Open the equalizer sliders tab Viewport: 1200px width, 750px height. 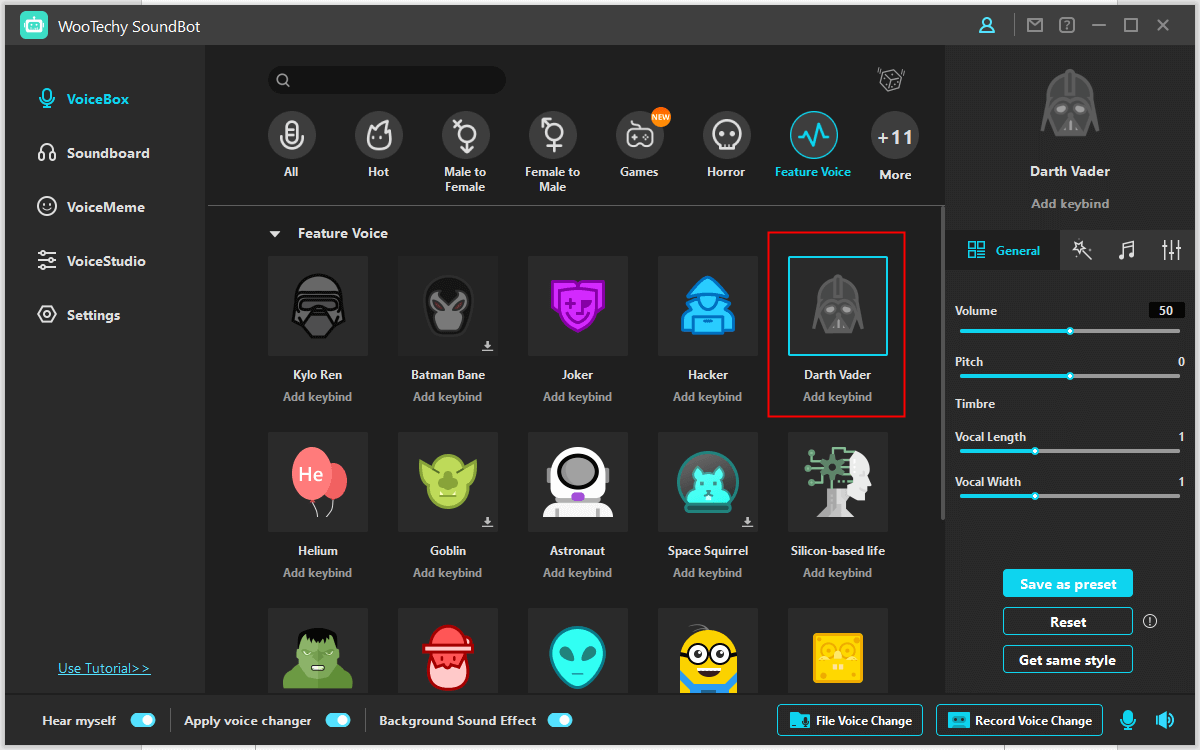[1172, 251]
